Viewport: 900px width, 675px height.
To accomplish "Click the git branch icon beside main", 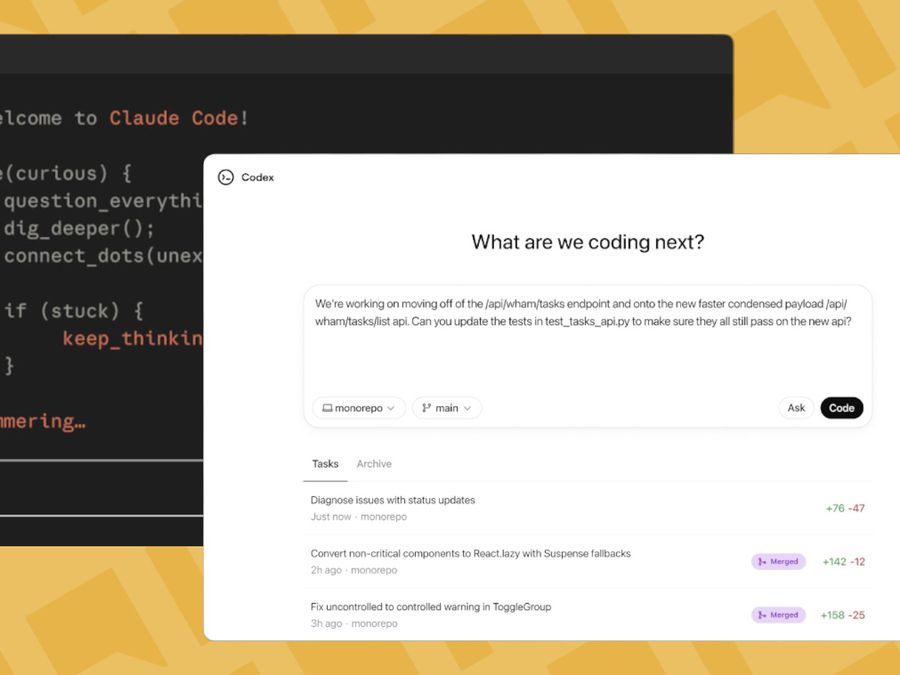I will coord(426,408).
